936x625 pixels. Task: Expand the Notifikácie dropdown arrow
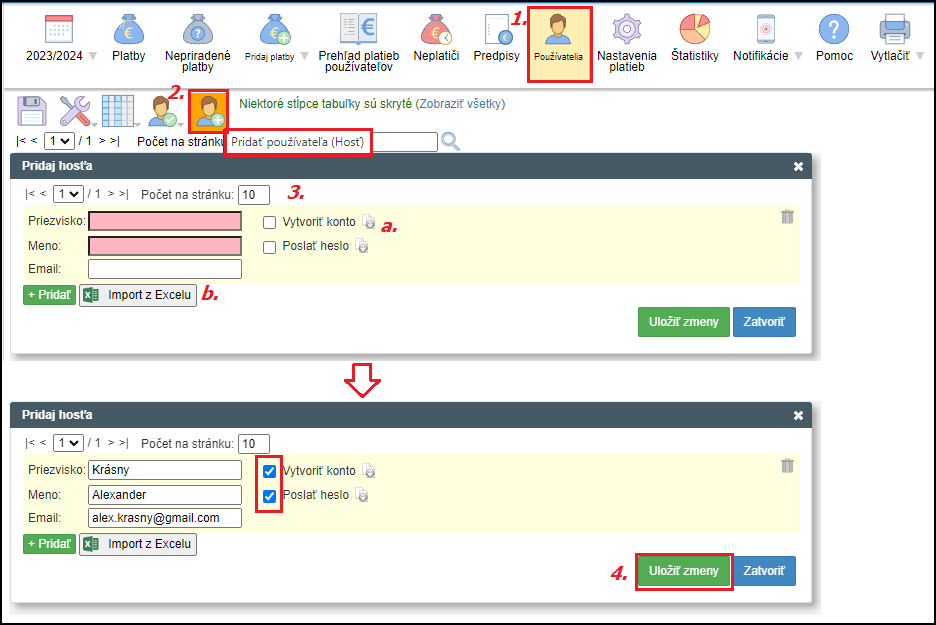pos(798,56)
